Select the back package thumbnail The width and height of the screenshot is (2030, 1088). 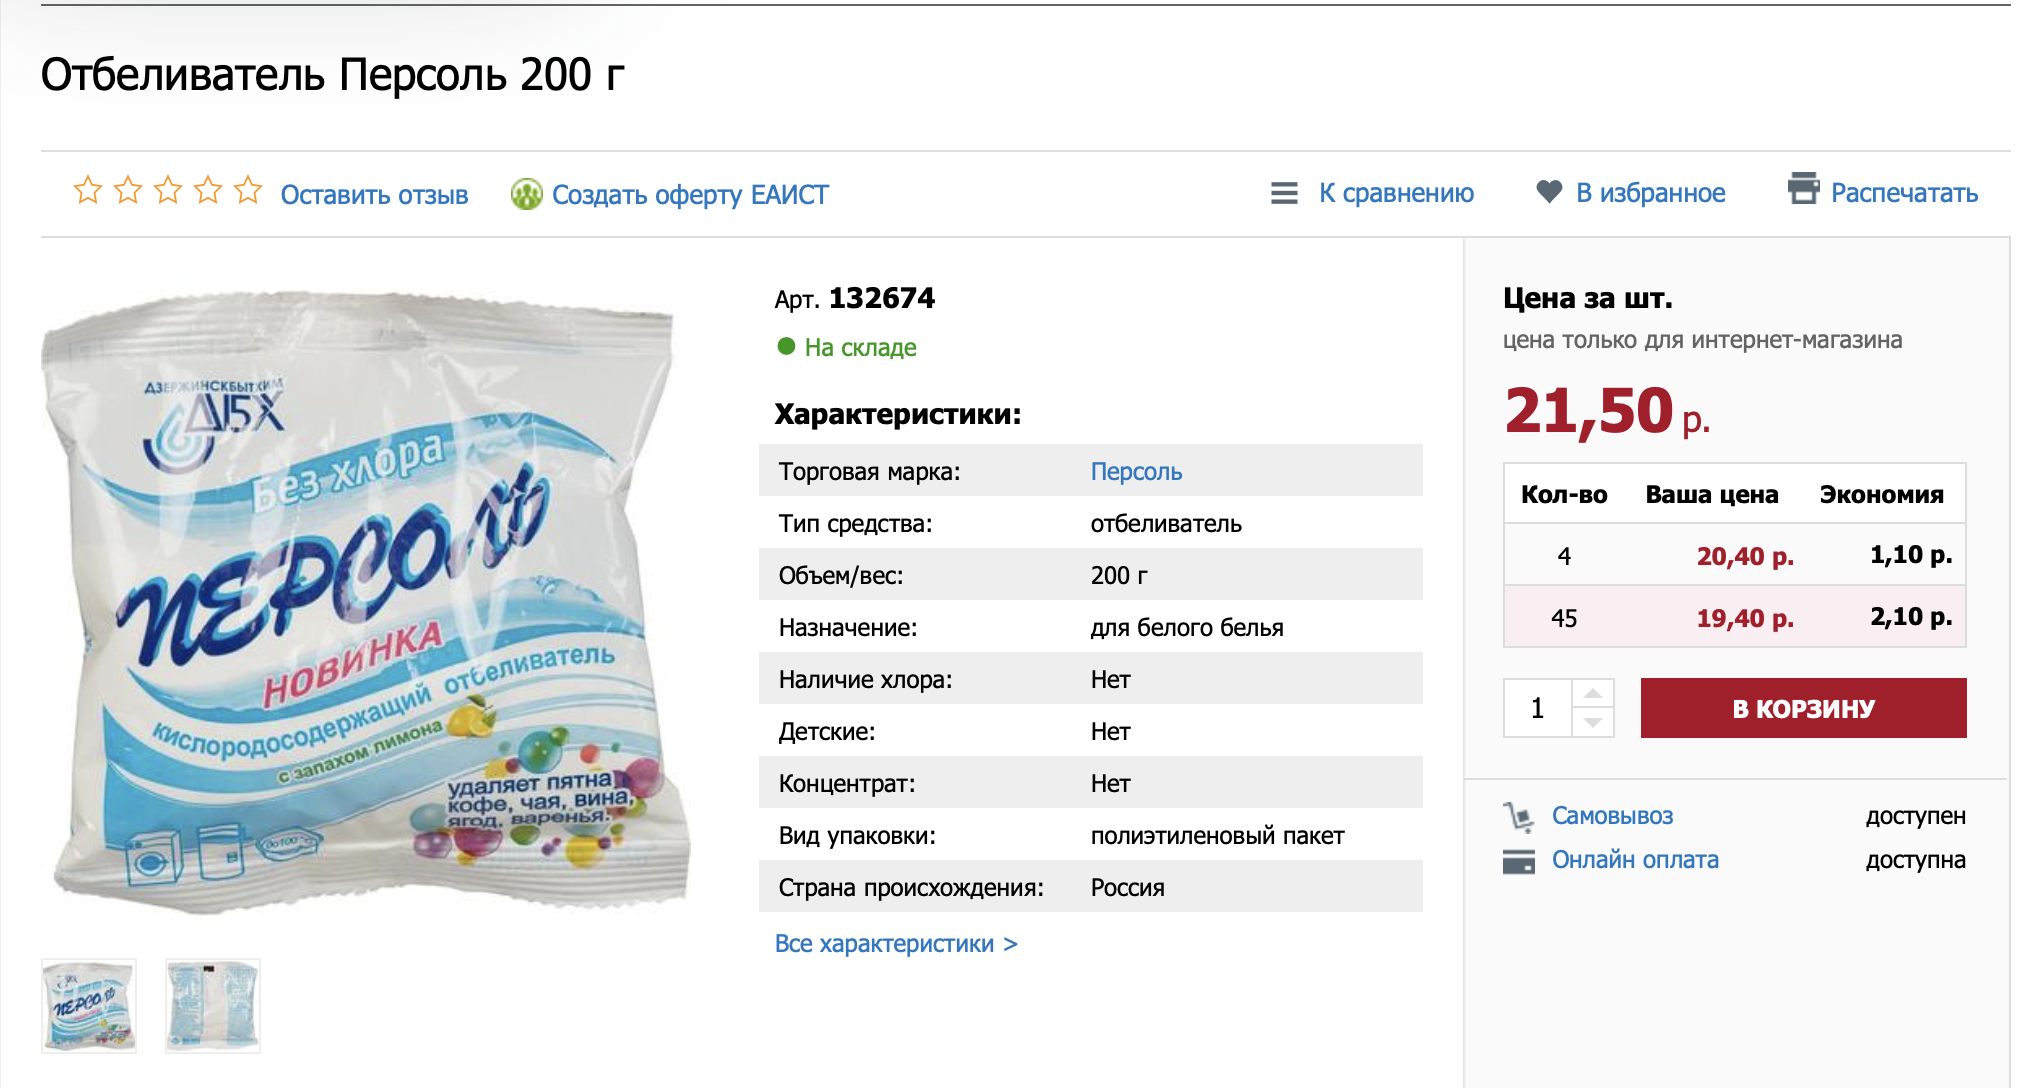213,1006
